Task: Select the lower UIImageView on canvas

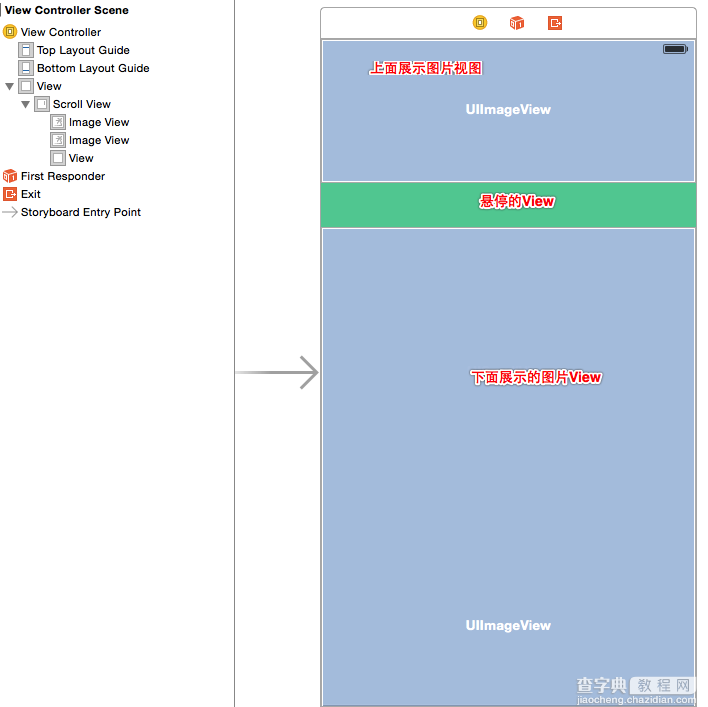Action: pyautogui.click(x=508, y=466)
